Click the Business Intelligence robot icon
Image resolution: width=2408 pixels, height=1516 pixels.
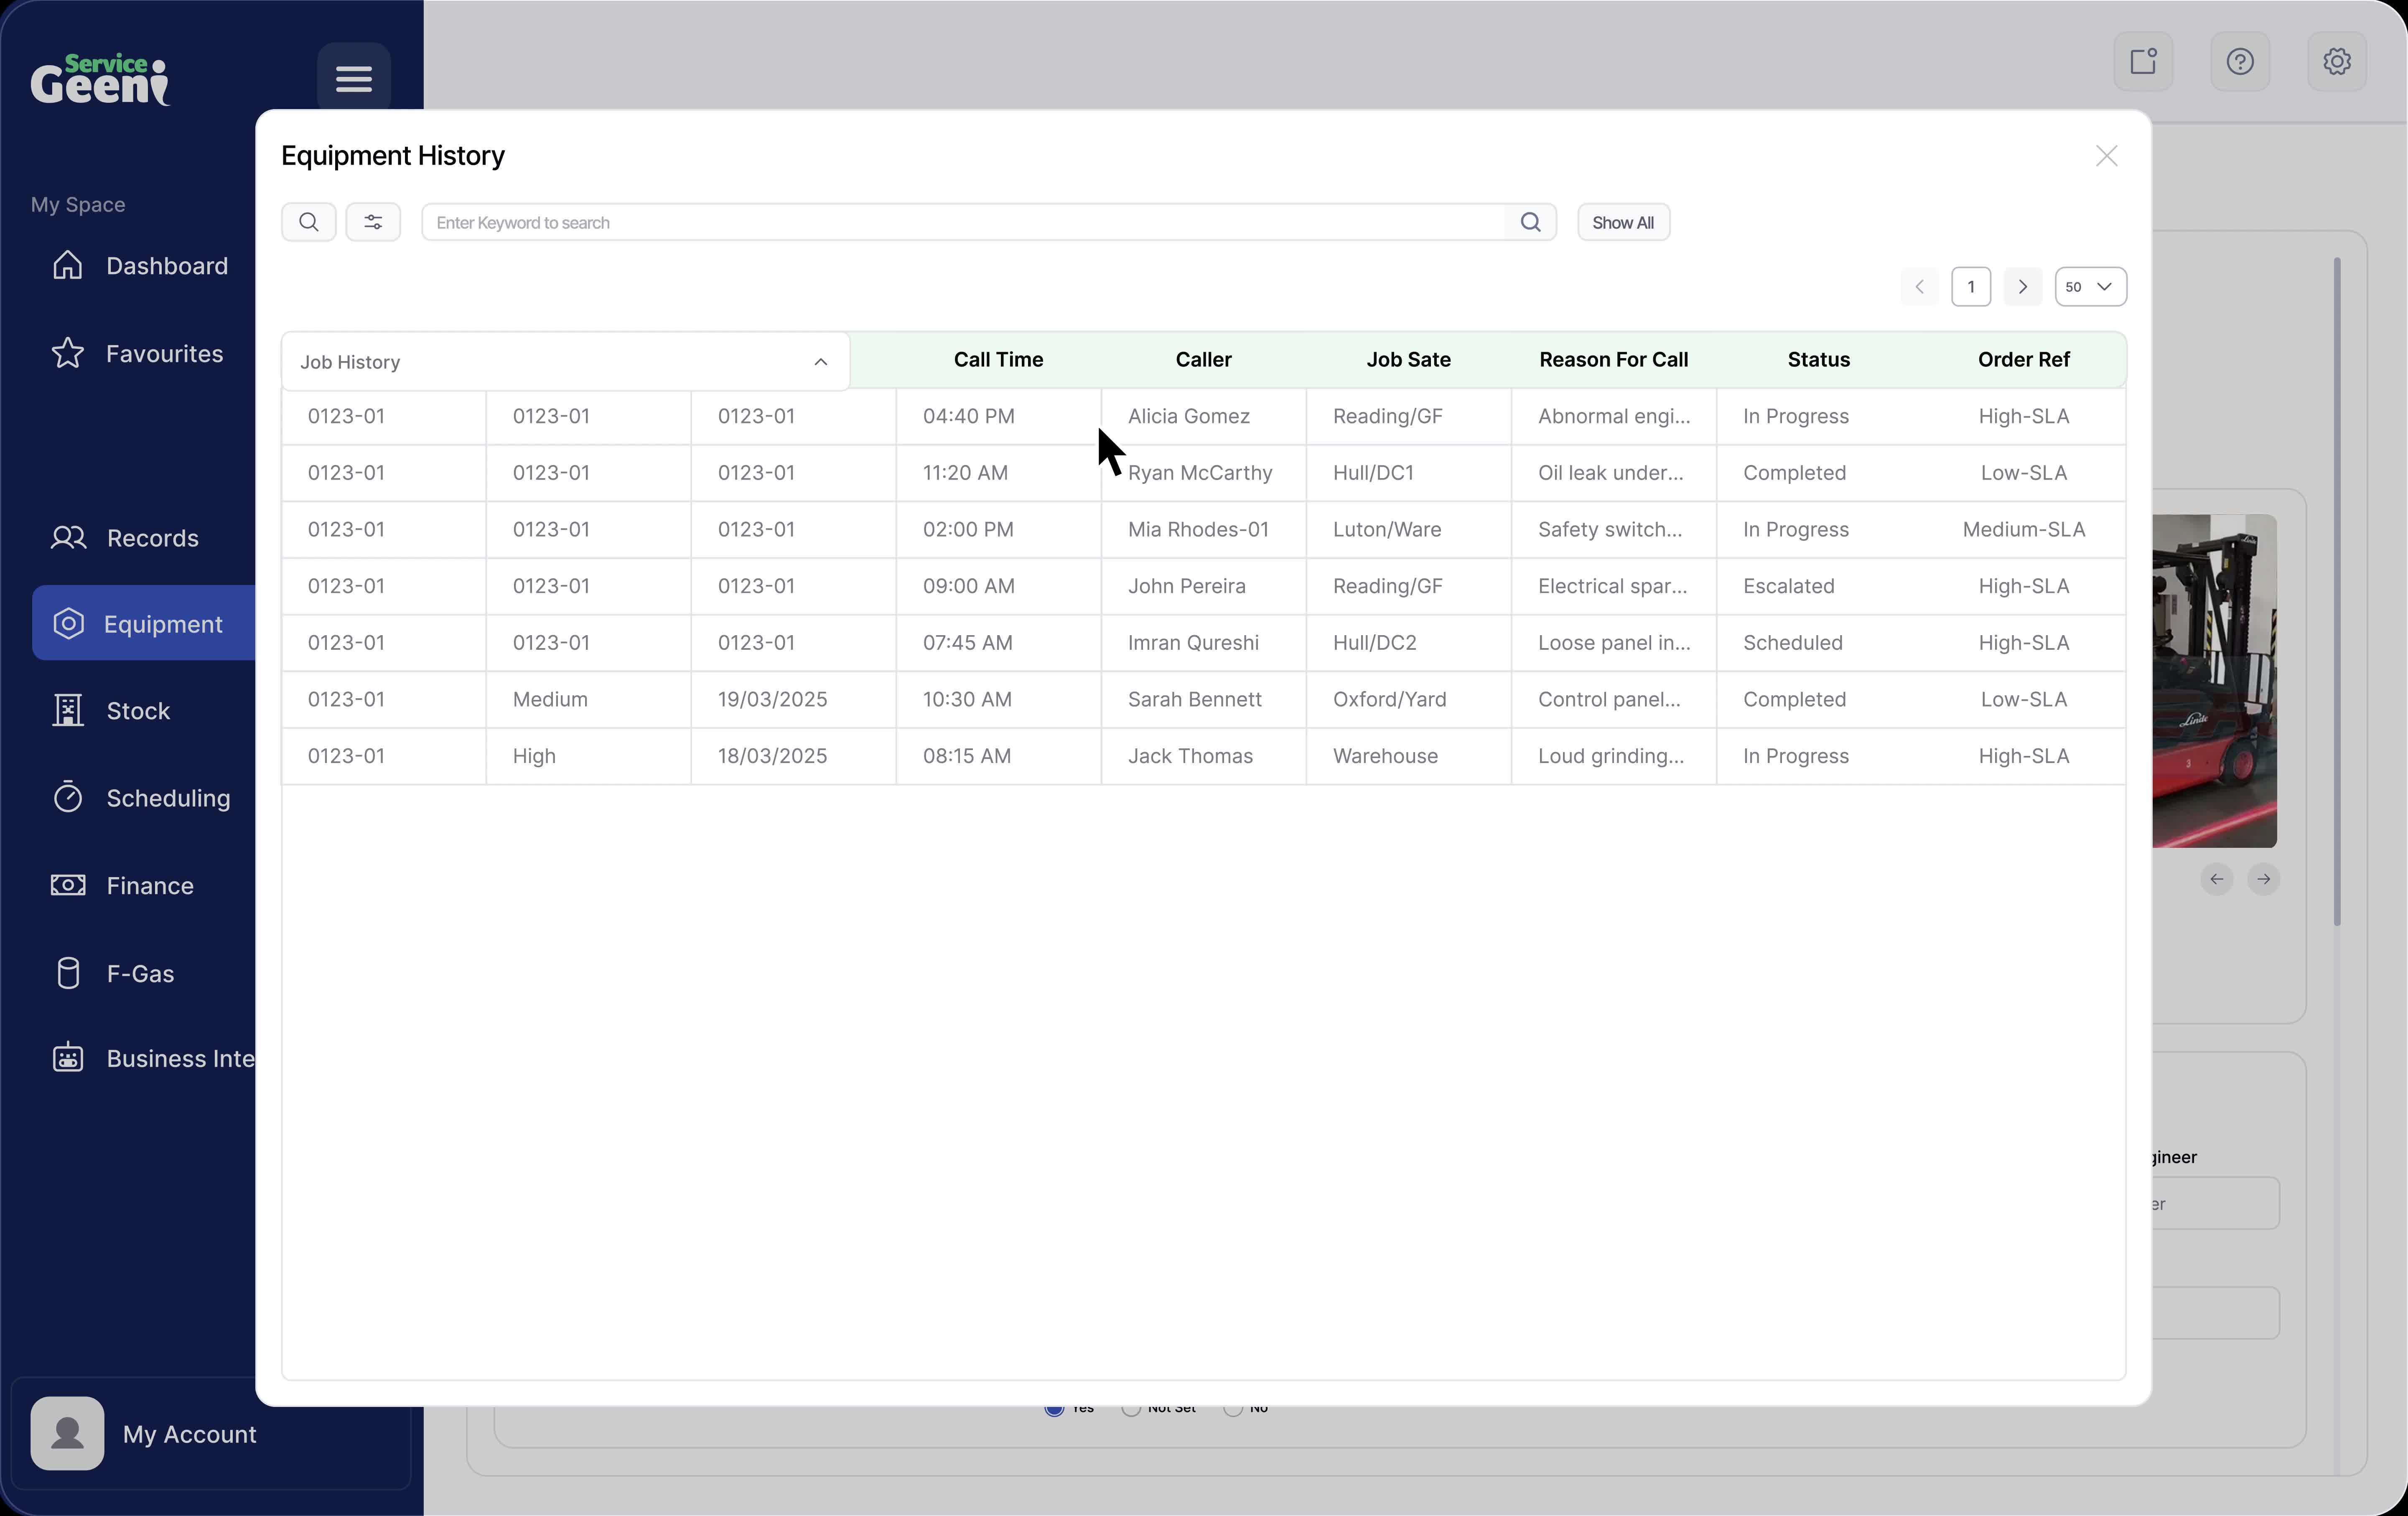(x=68, y=1058)
